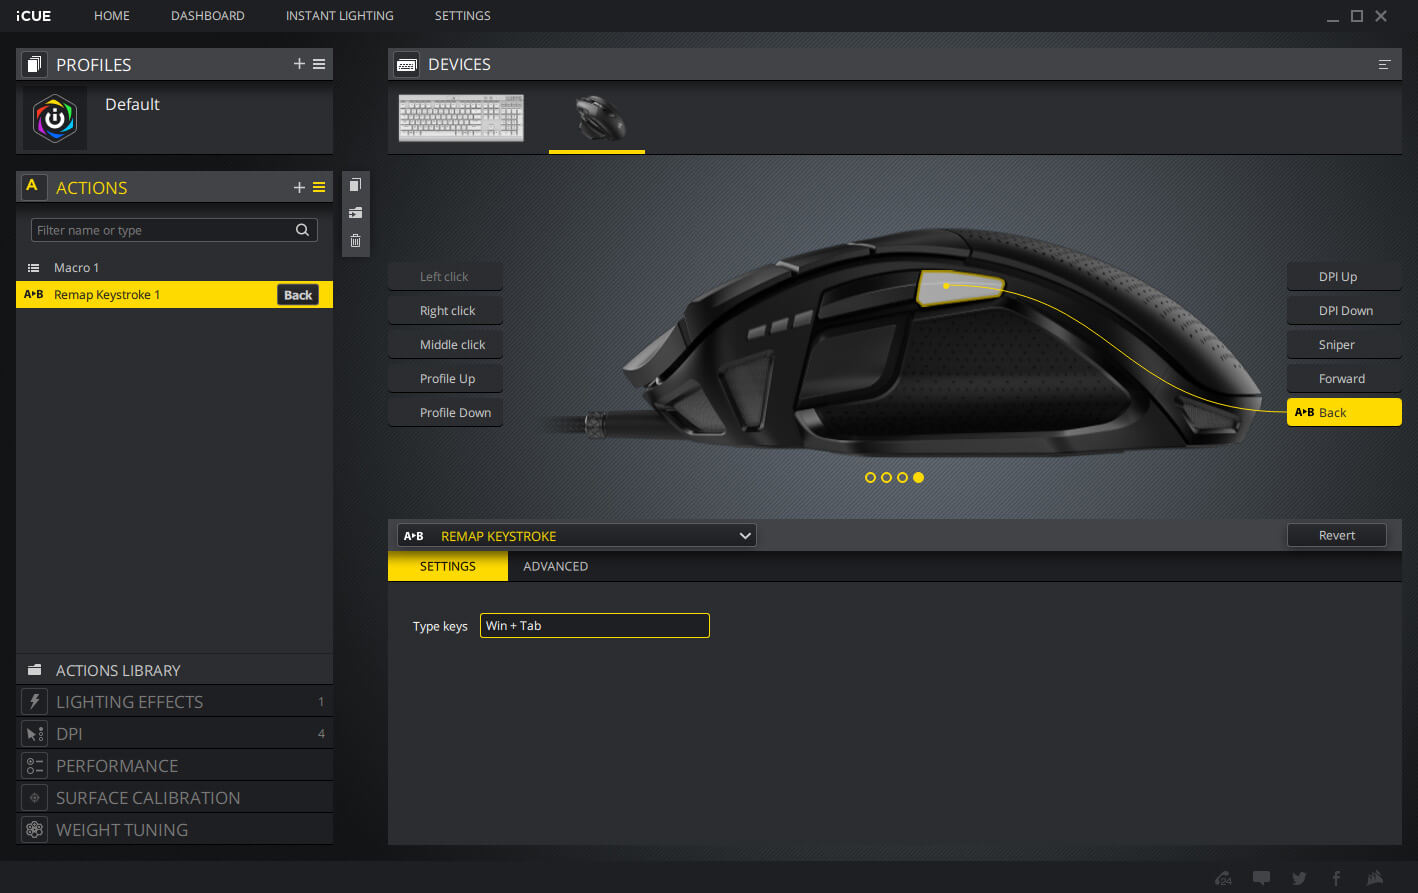Screen dimensions: 1418x893
Task: Select the Middle click mouse button
Action: (x=446, y=345)
